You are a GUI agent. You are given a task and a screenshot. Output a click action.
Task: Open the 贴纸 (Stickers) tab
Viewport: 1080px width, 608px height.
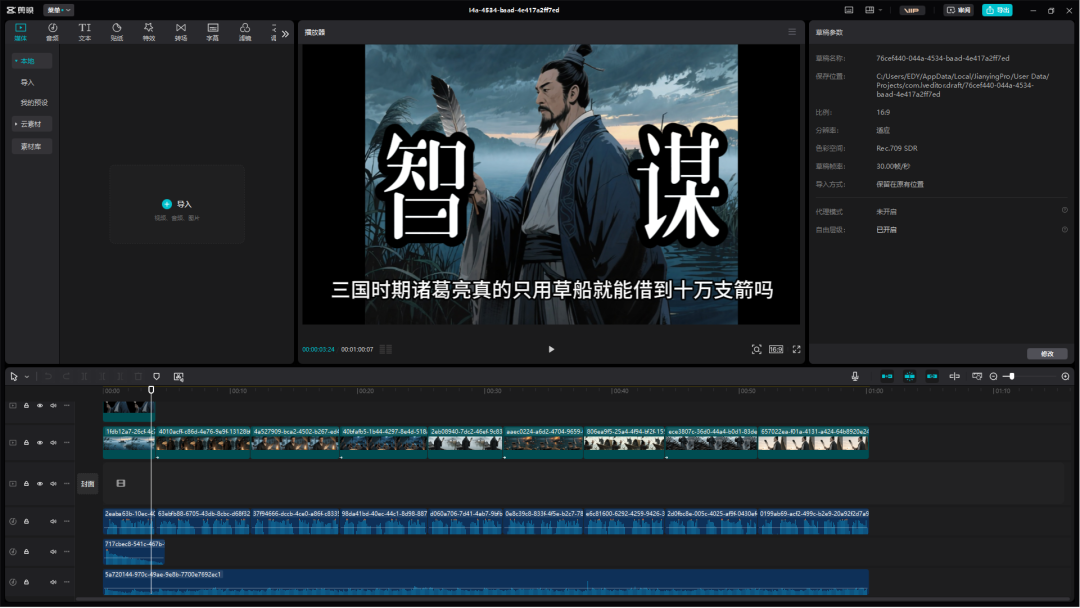(x=116, y=31)
